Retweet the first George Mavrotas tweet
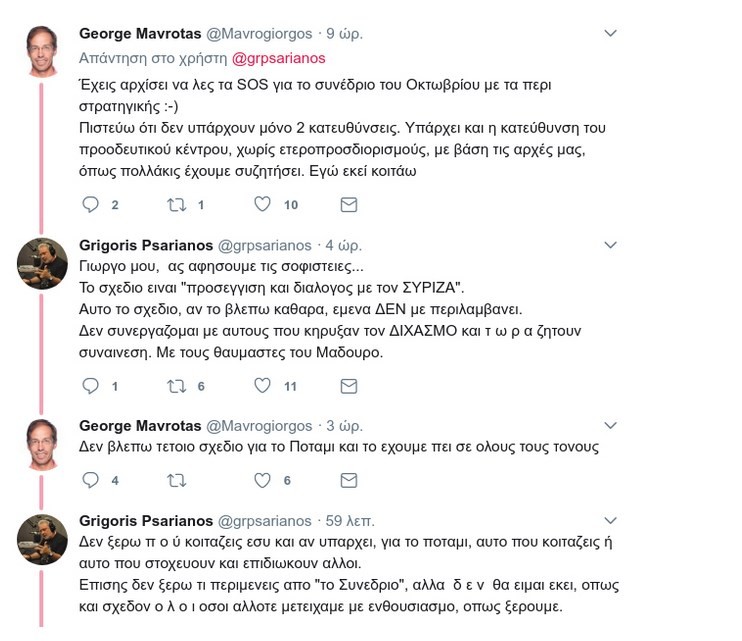The image size is (742, 641). [177, 205]
